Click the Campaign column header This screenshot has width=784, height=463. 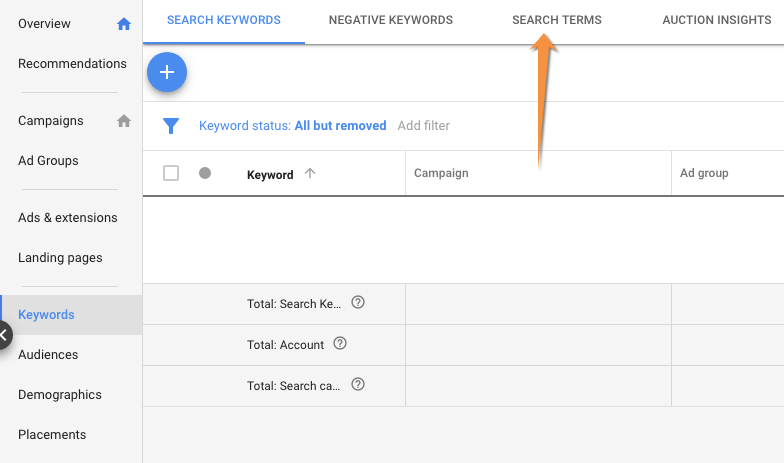pos(441,173)
